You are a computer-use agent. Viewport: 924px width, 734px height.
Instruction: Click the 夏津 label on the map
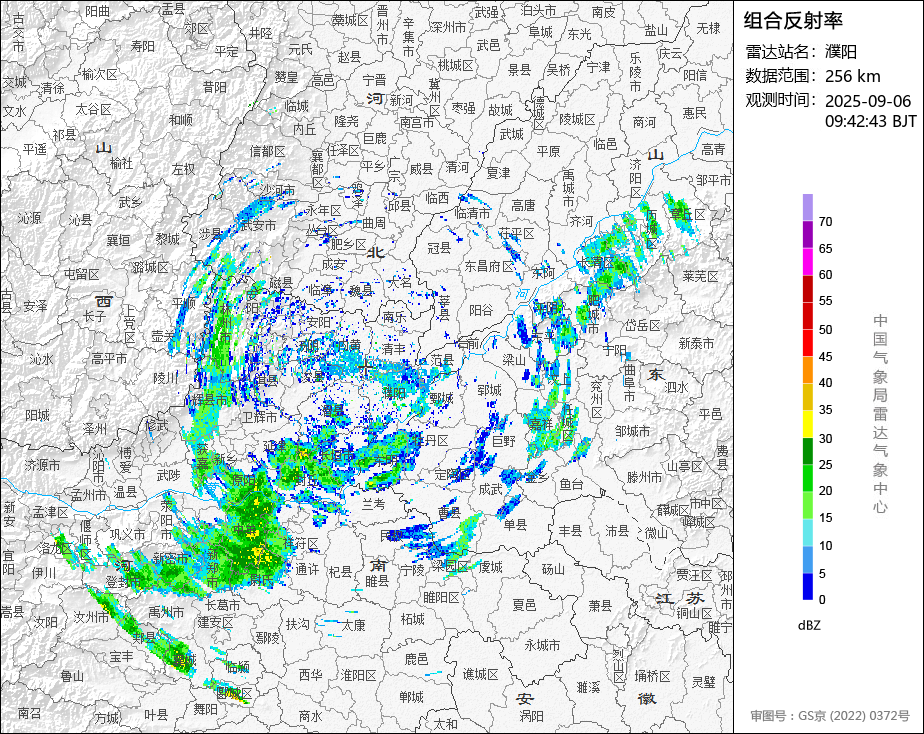tap(498, 173)
